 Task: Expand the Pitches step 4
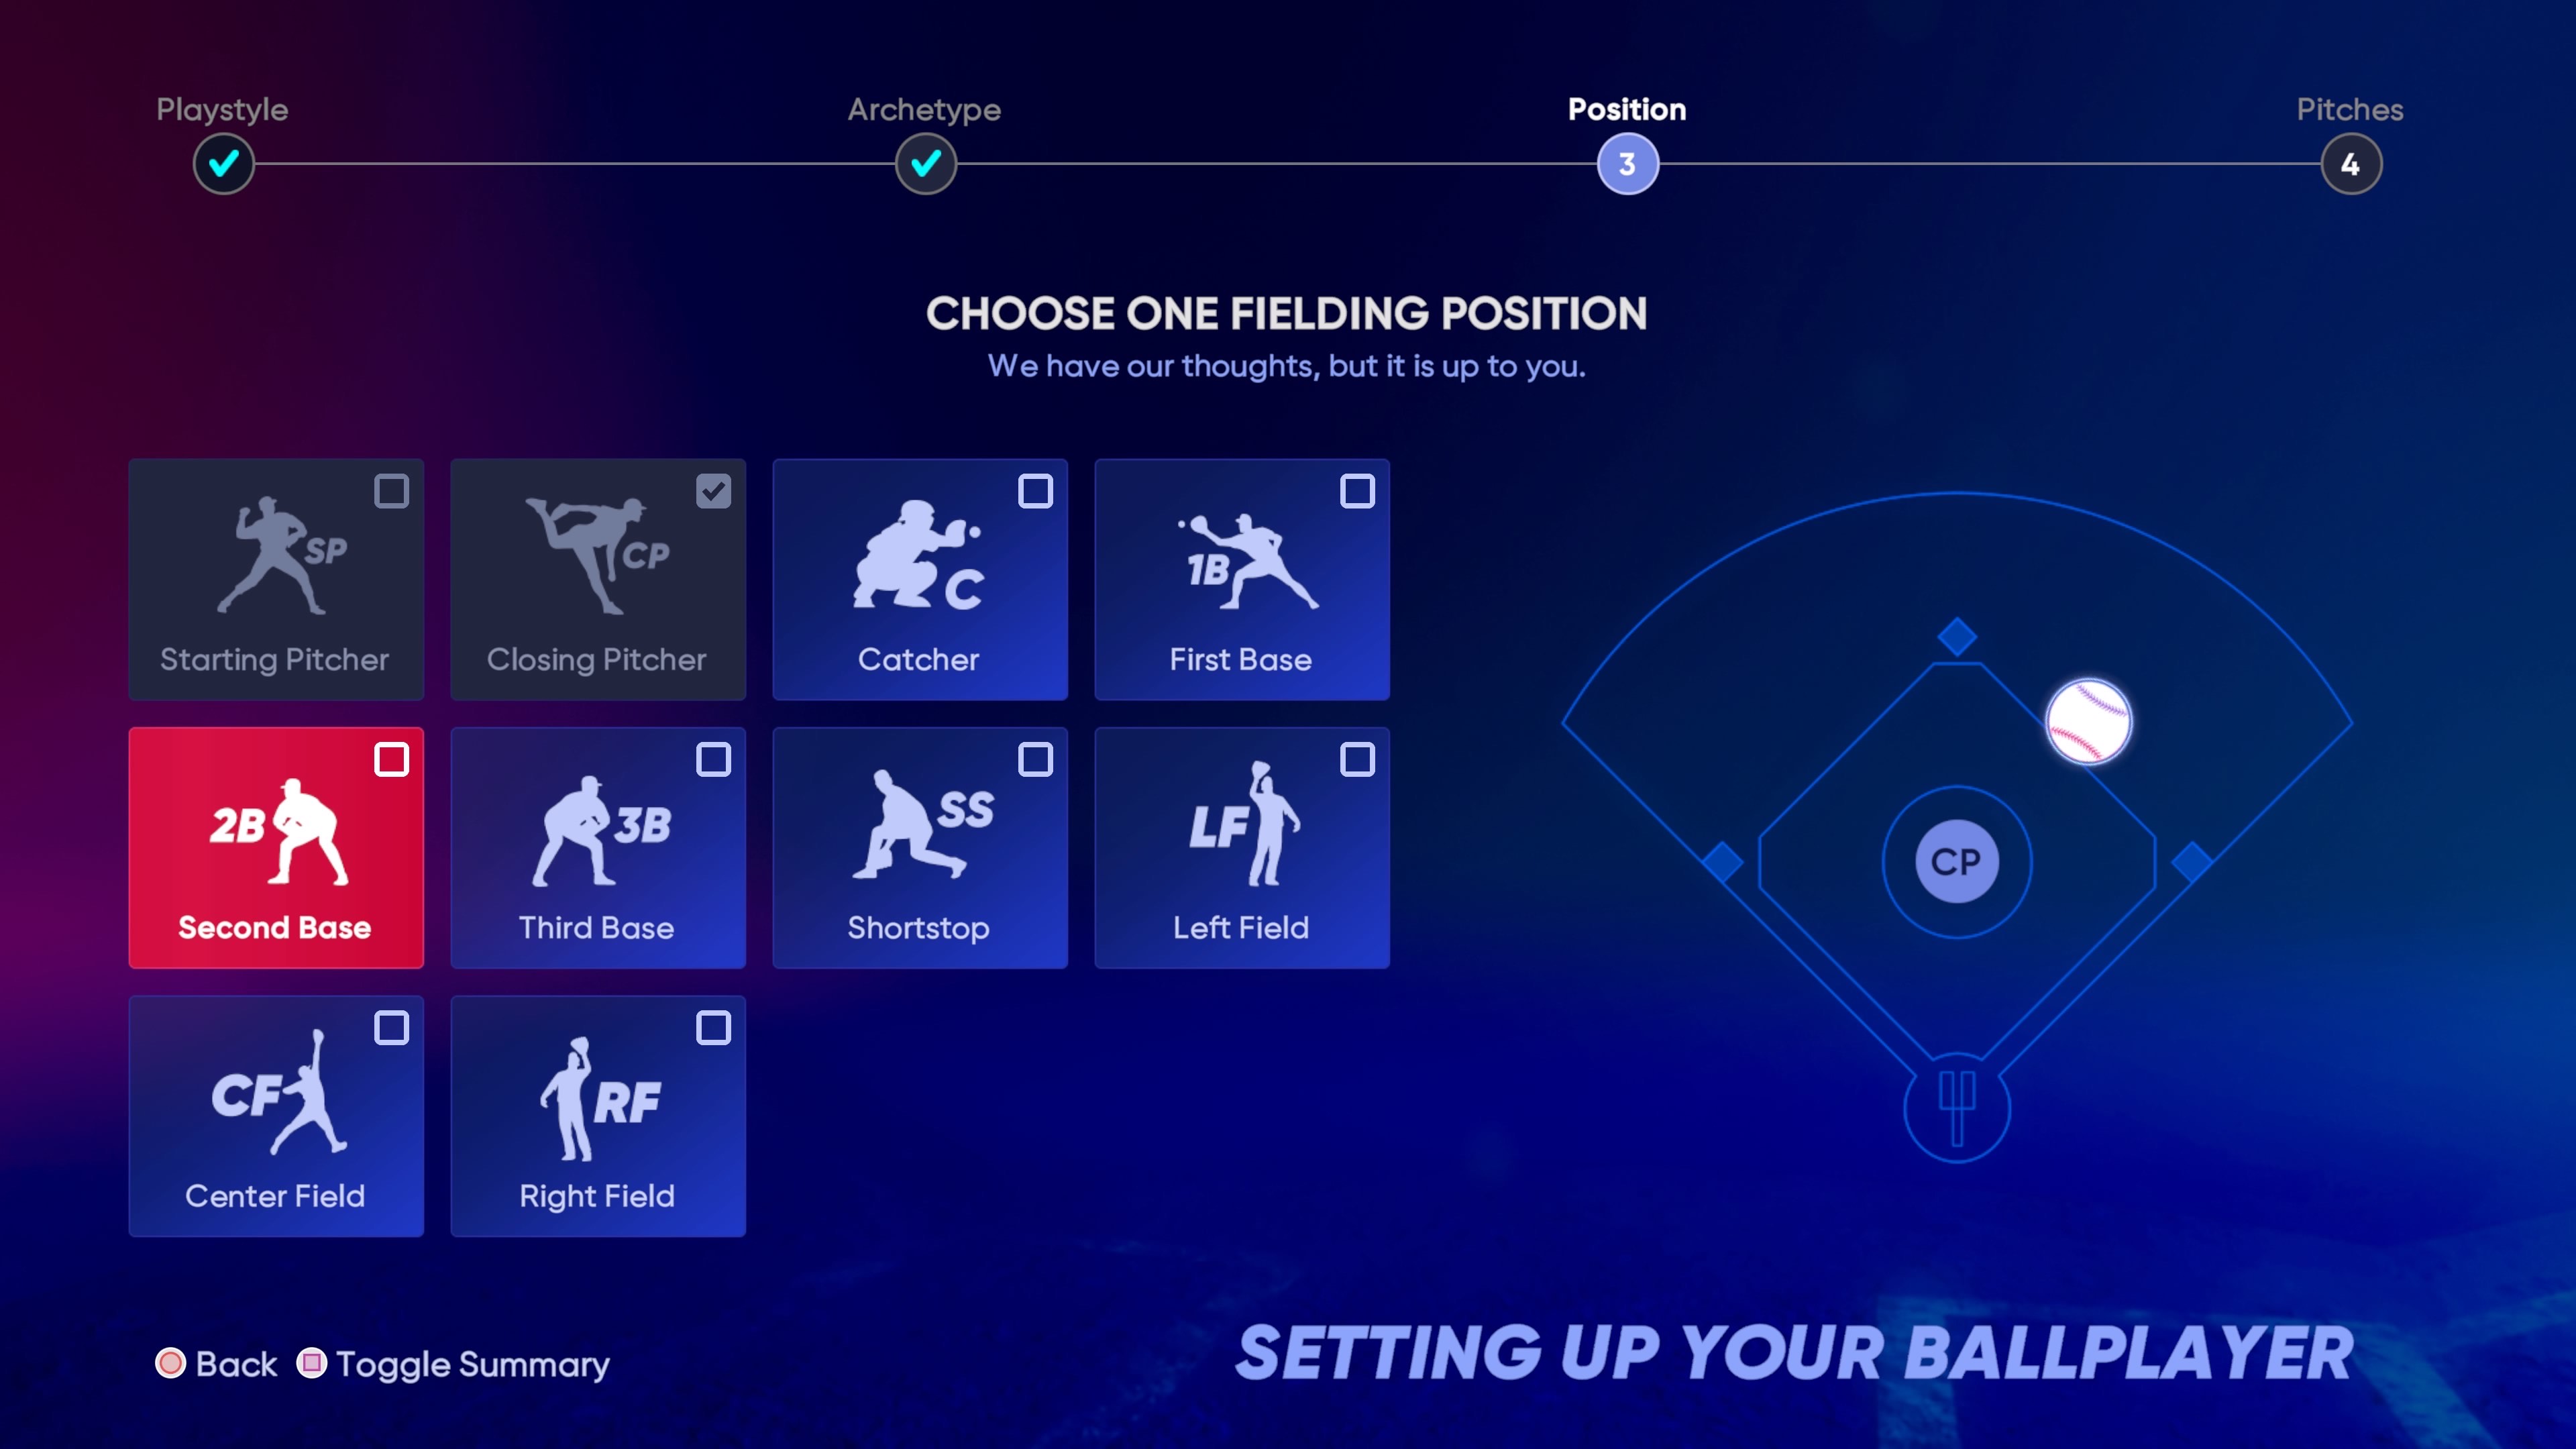coord(2348,163)
